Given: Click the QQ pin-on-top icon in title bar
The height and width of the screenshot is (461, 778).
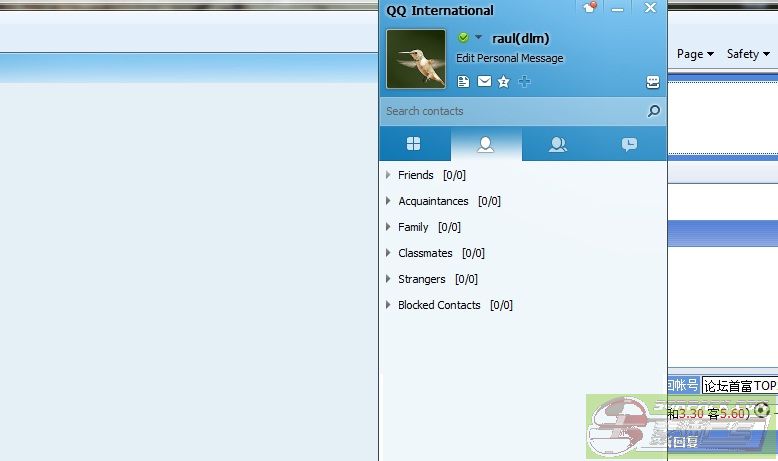Looking at the screenshot, I should coord(589,7).
